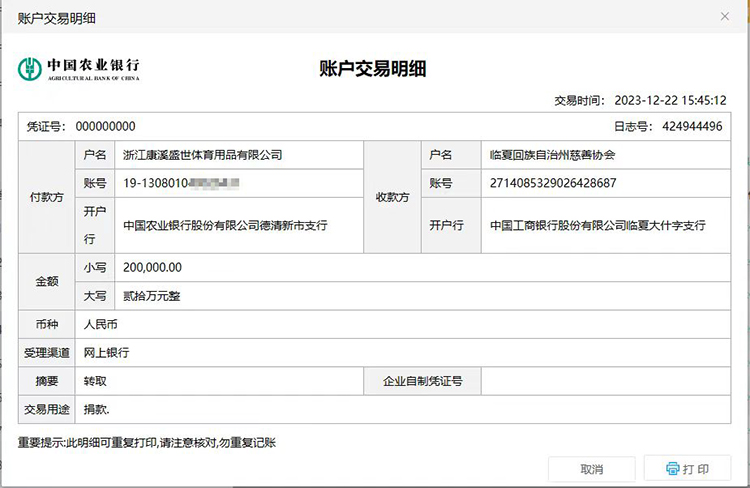This screenshot has width=750, height=488.
Task: Click the 小写 label cell
Action: pos(95,267)
